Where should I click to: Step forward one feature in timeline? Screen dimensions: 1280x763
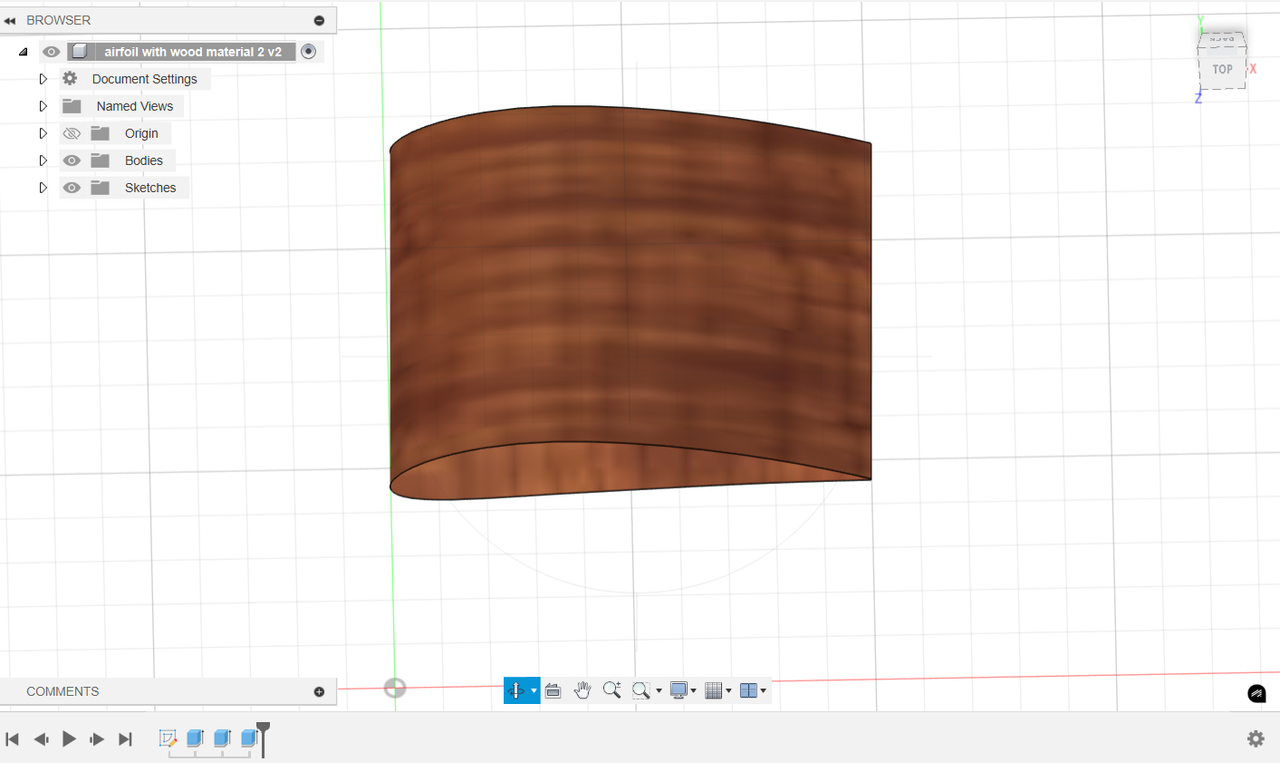coord(97,739)
